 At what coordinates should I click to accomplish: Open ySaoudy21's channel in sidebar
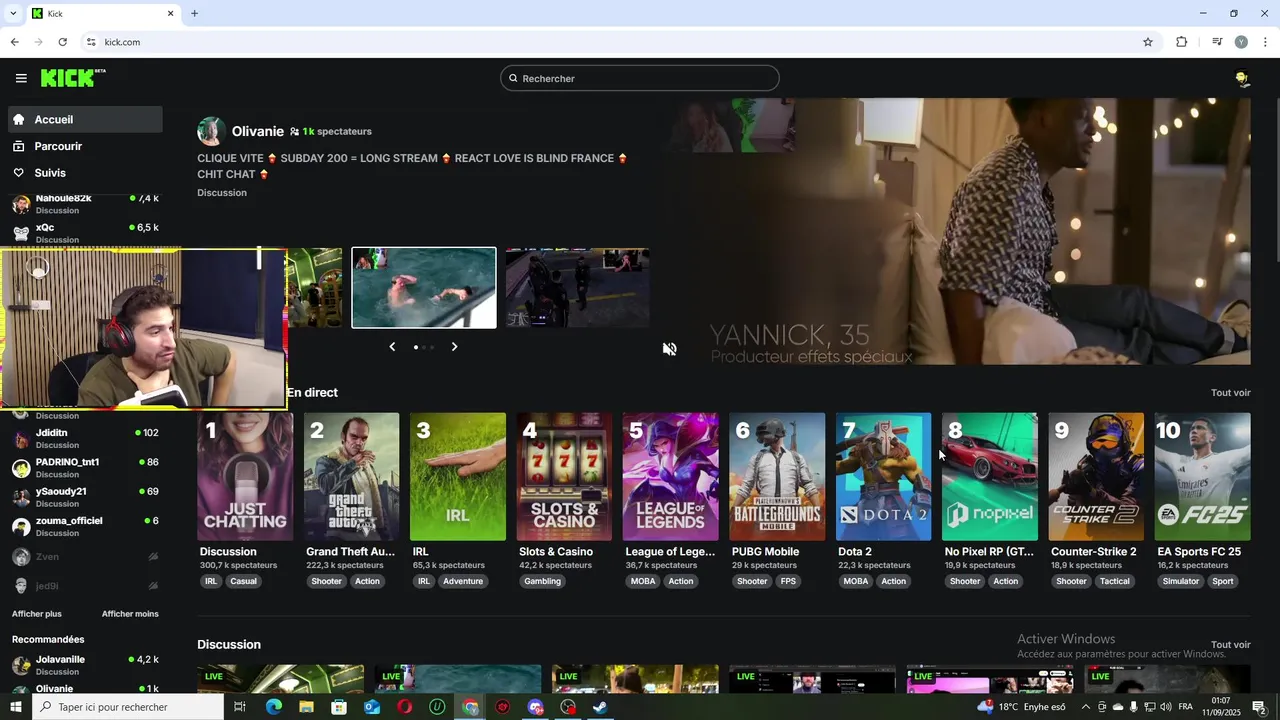(x=85, y=497)
